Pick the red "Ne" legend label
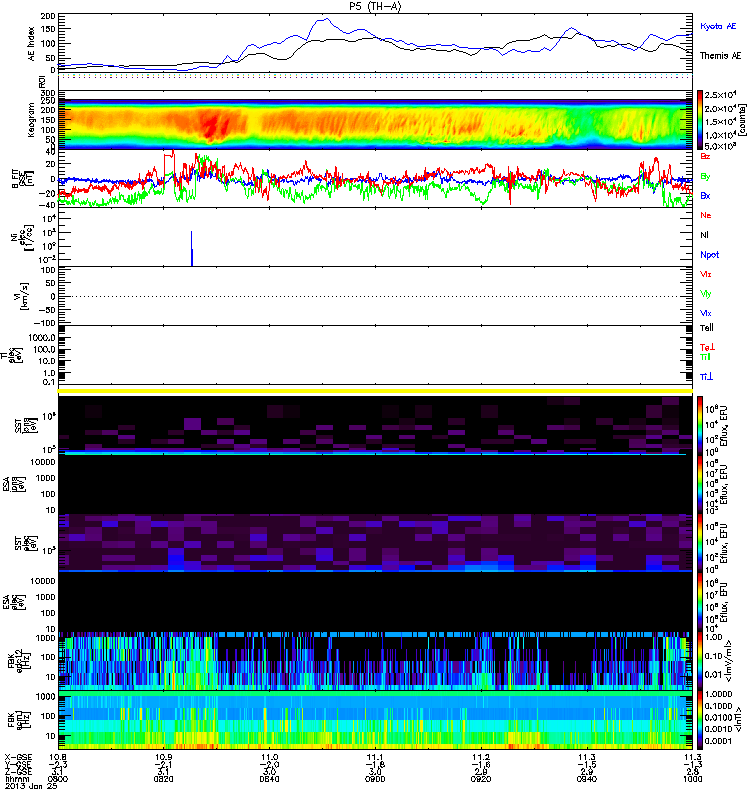Screen dimensions: 750x800 pos(706,215)
